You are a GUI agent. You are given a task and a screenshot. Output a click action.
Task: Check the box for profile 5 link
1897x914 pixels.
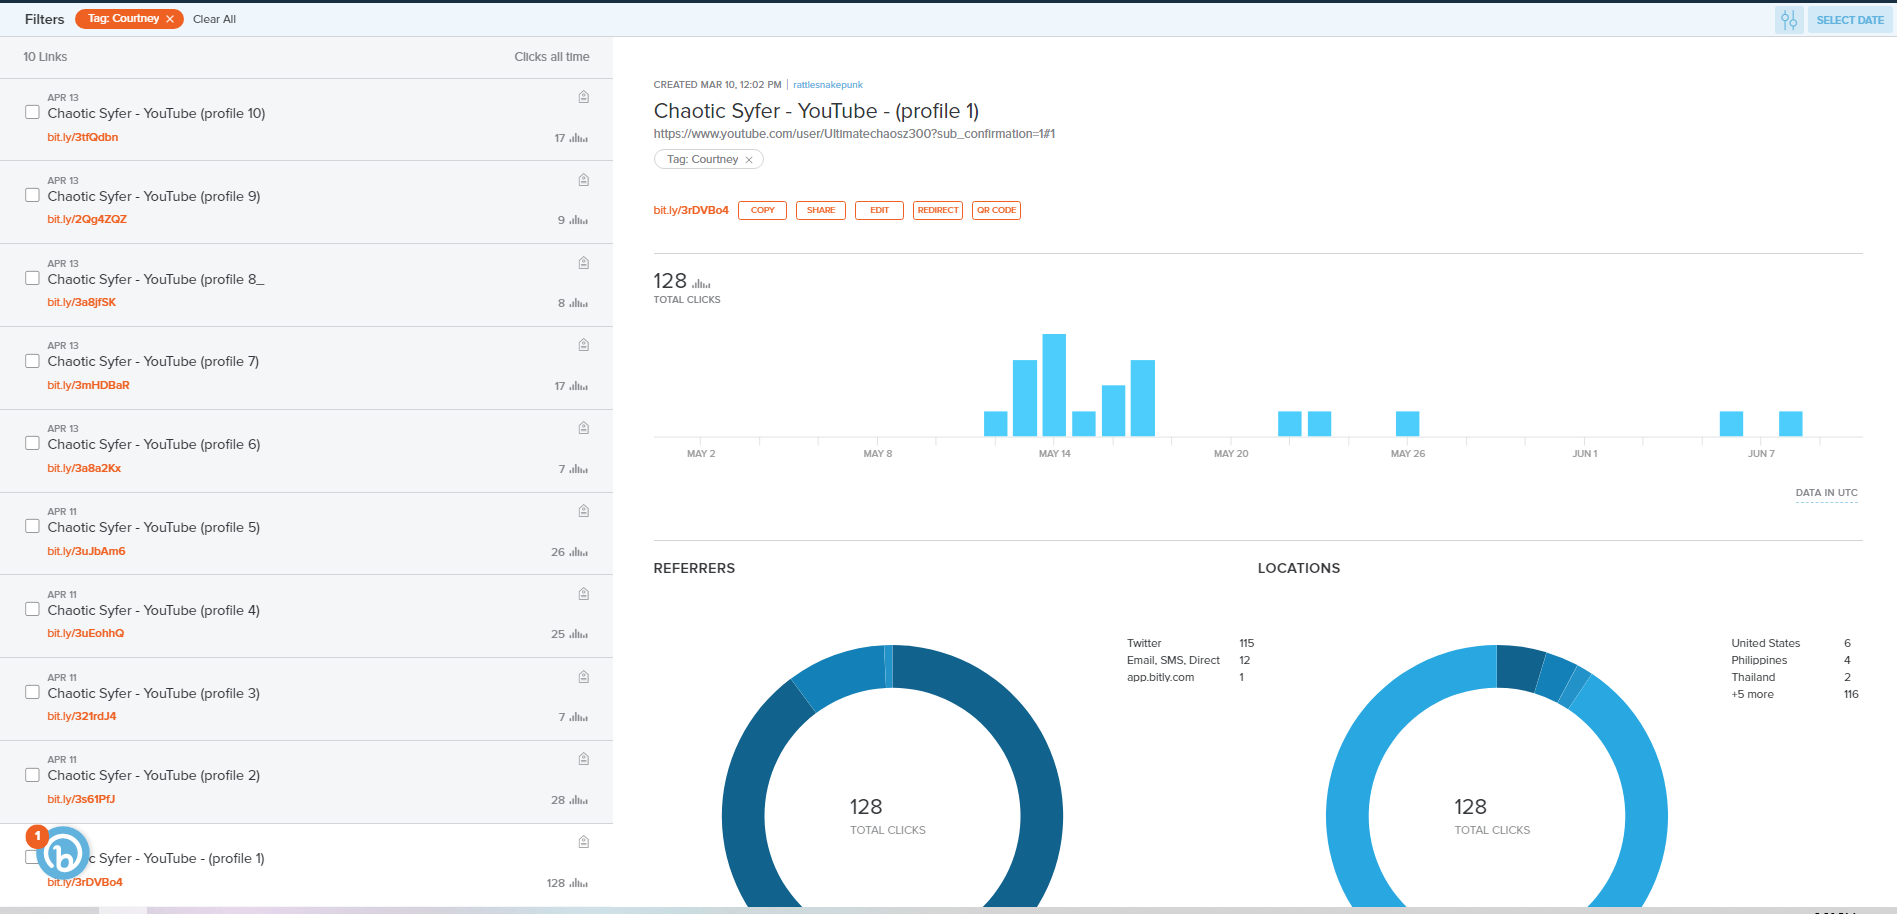[33, 526]
